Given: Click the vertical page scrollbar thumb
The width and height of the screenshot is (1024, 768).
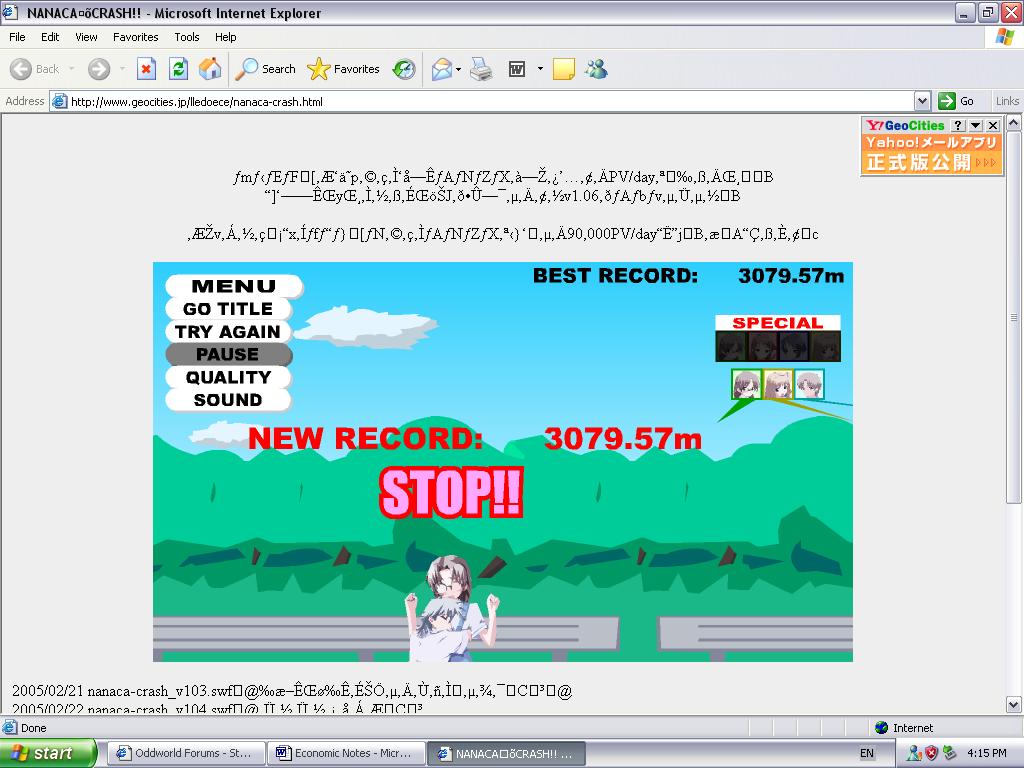Looking at the screenshot, I should [x=1014, y=318].
